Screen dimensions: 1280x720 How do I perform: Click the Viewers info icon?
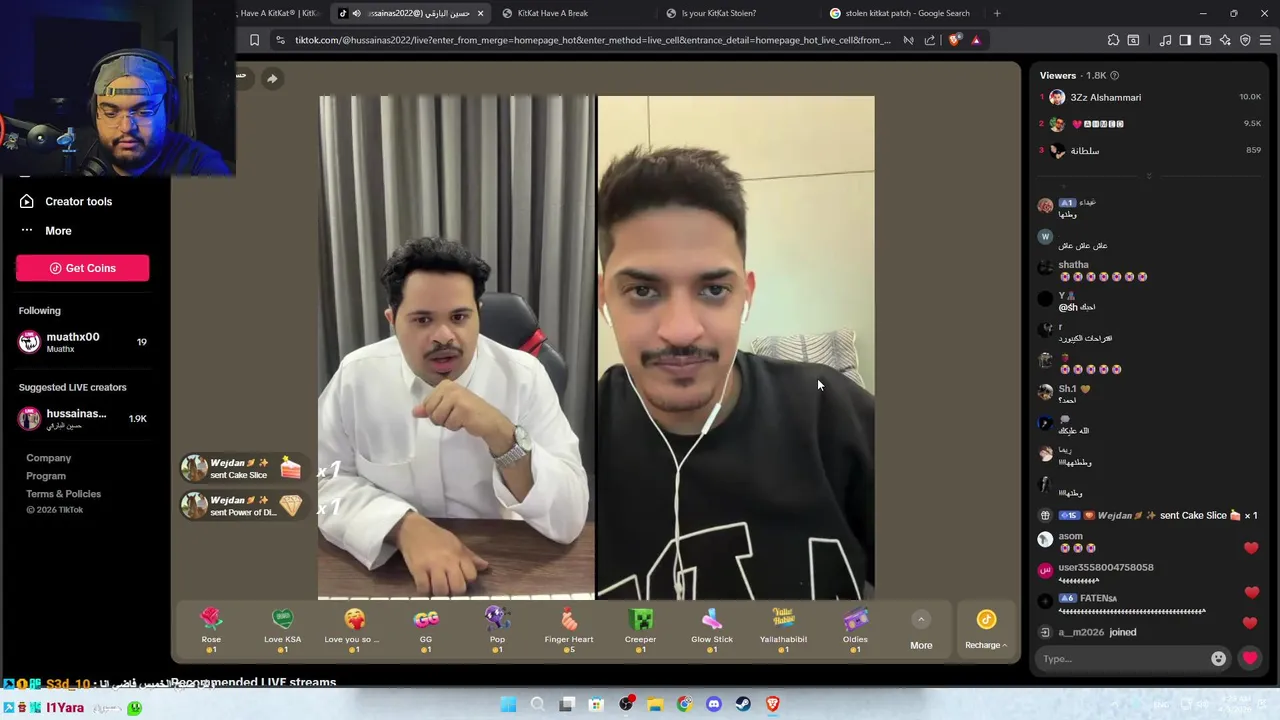pyautogui.click(x=1115, y=76)
